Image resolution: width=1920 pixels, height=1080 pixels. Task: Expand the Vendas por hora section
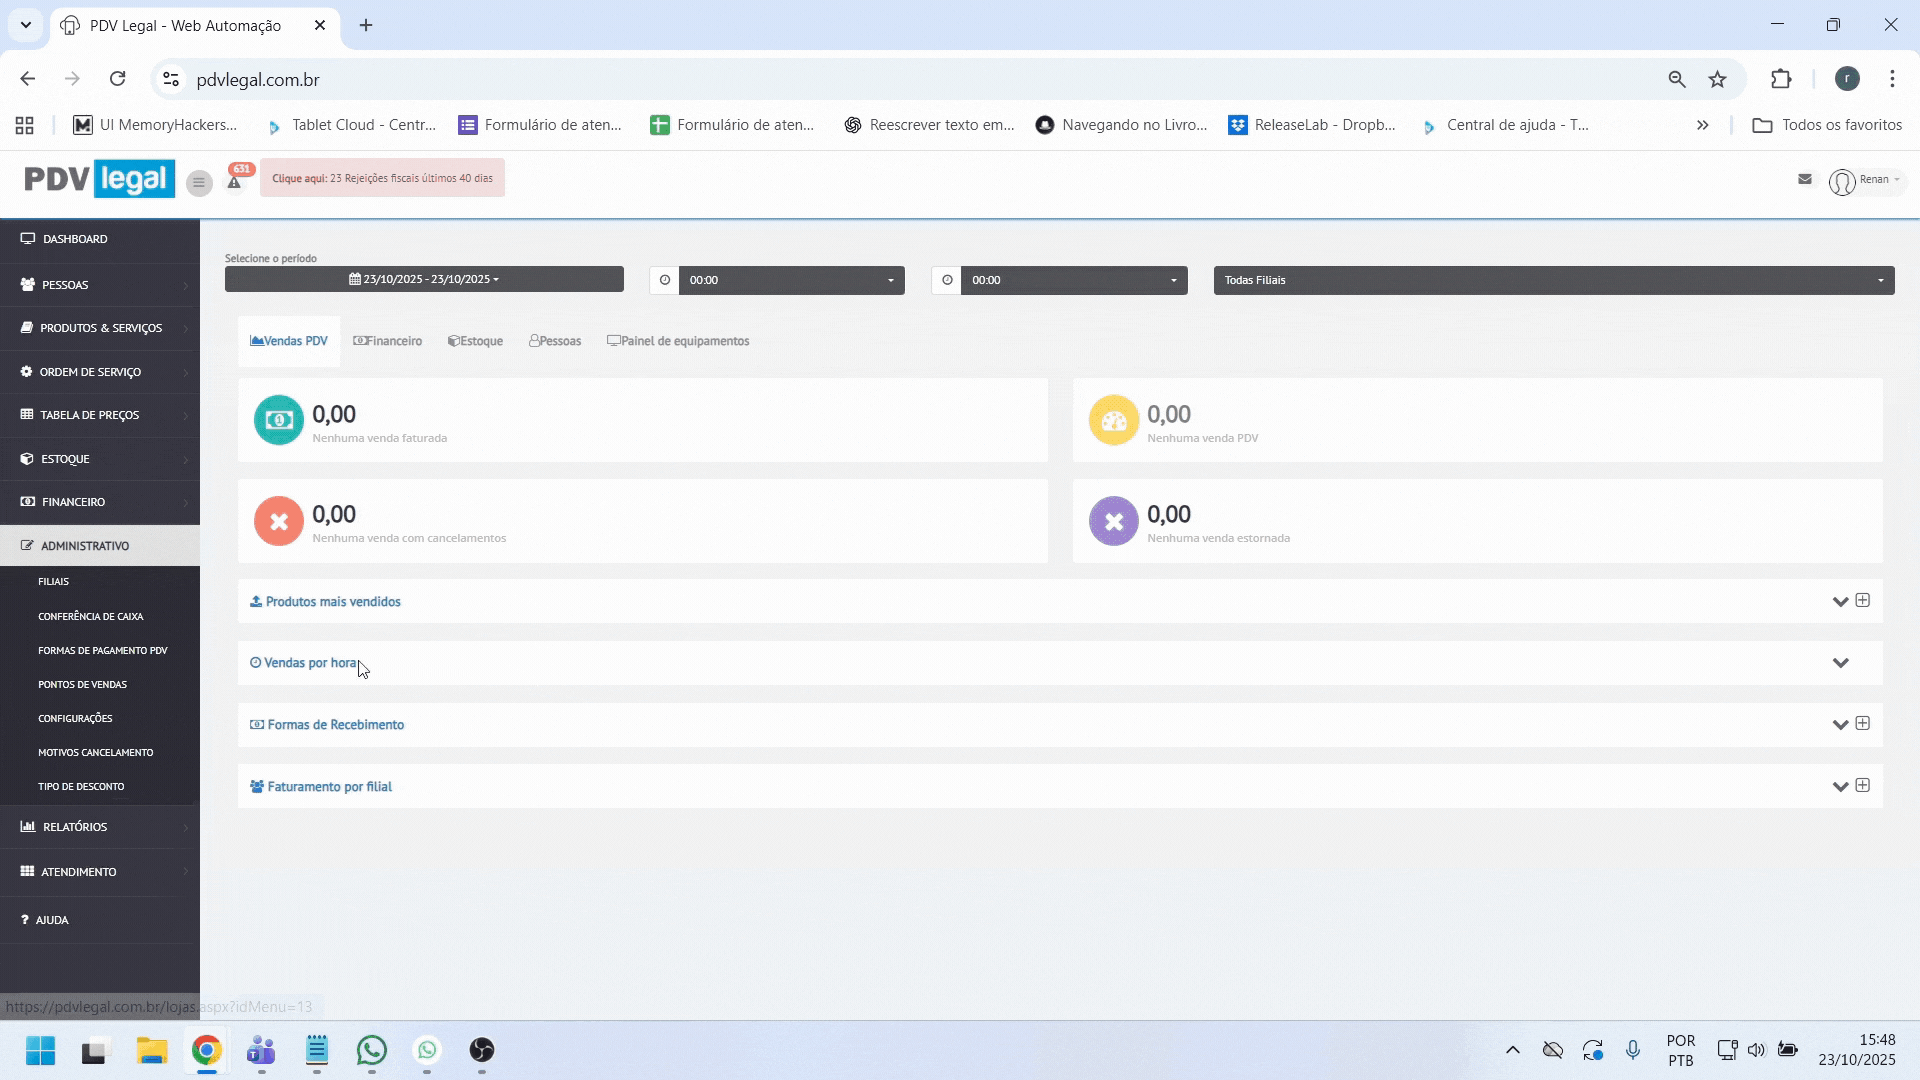click(1840, 663)
